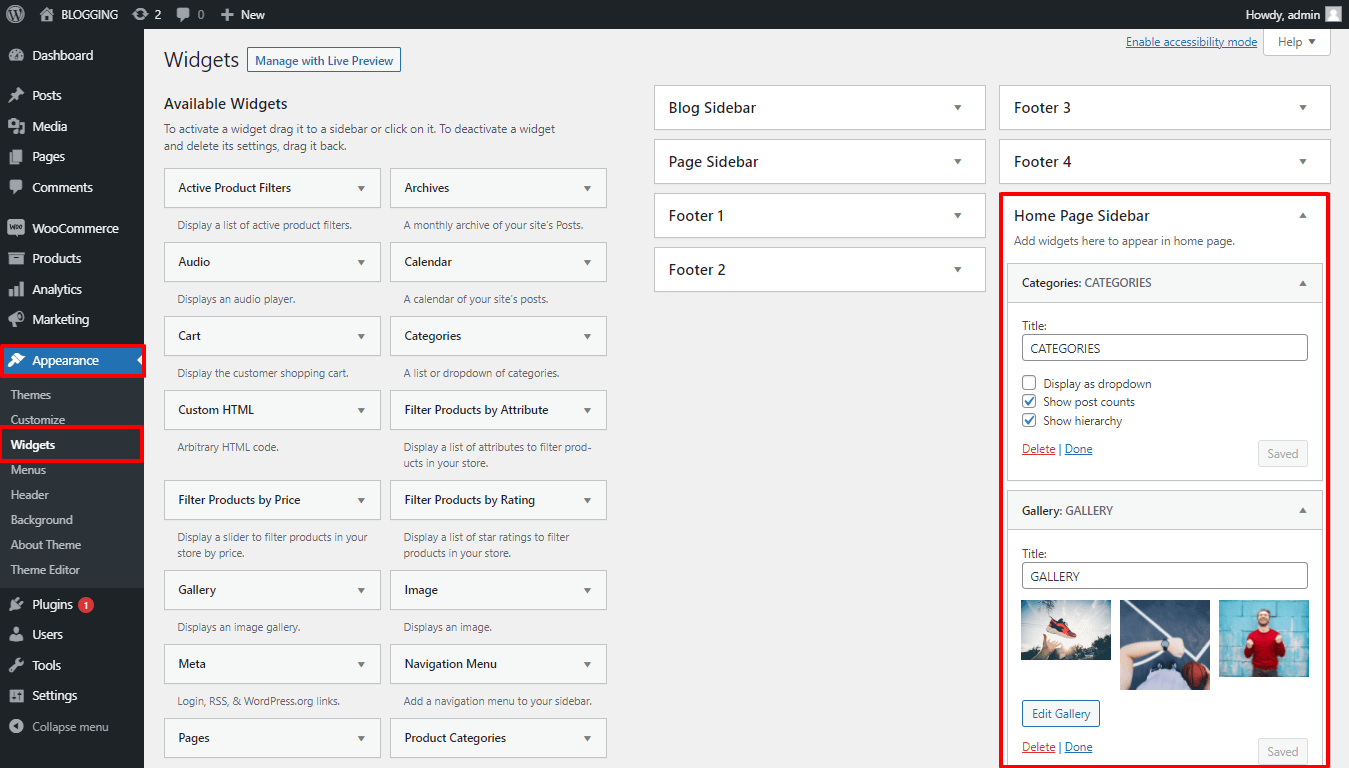Screen dimensions: 1349x768
Task: Click the admin user avatar icon
Action: [1333, 14]
